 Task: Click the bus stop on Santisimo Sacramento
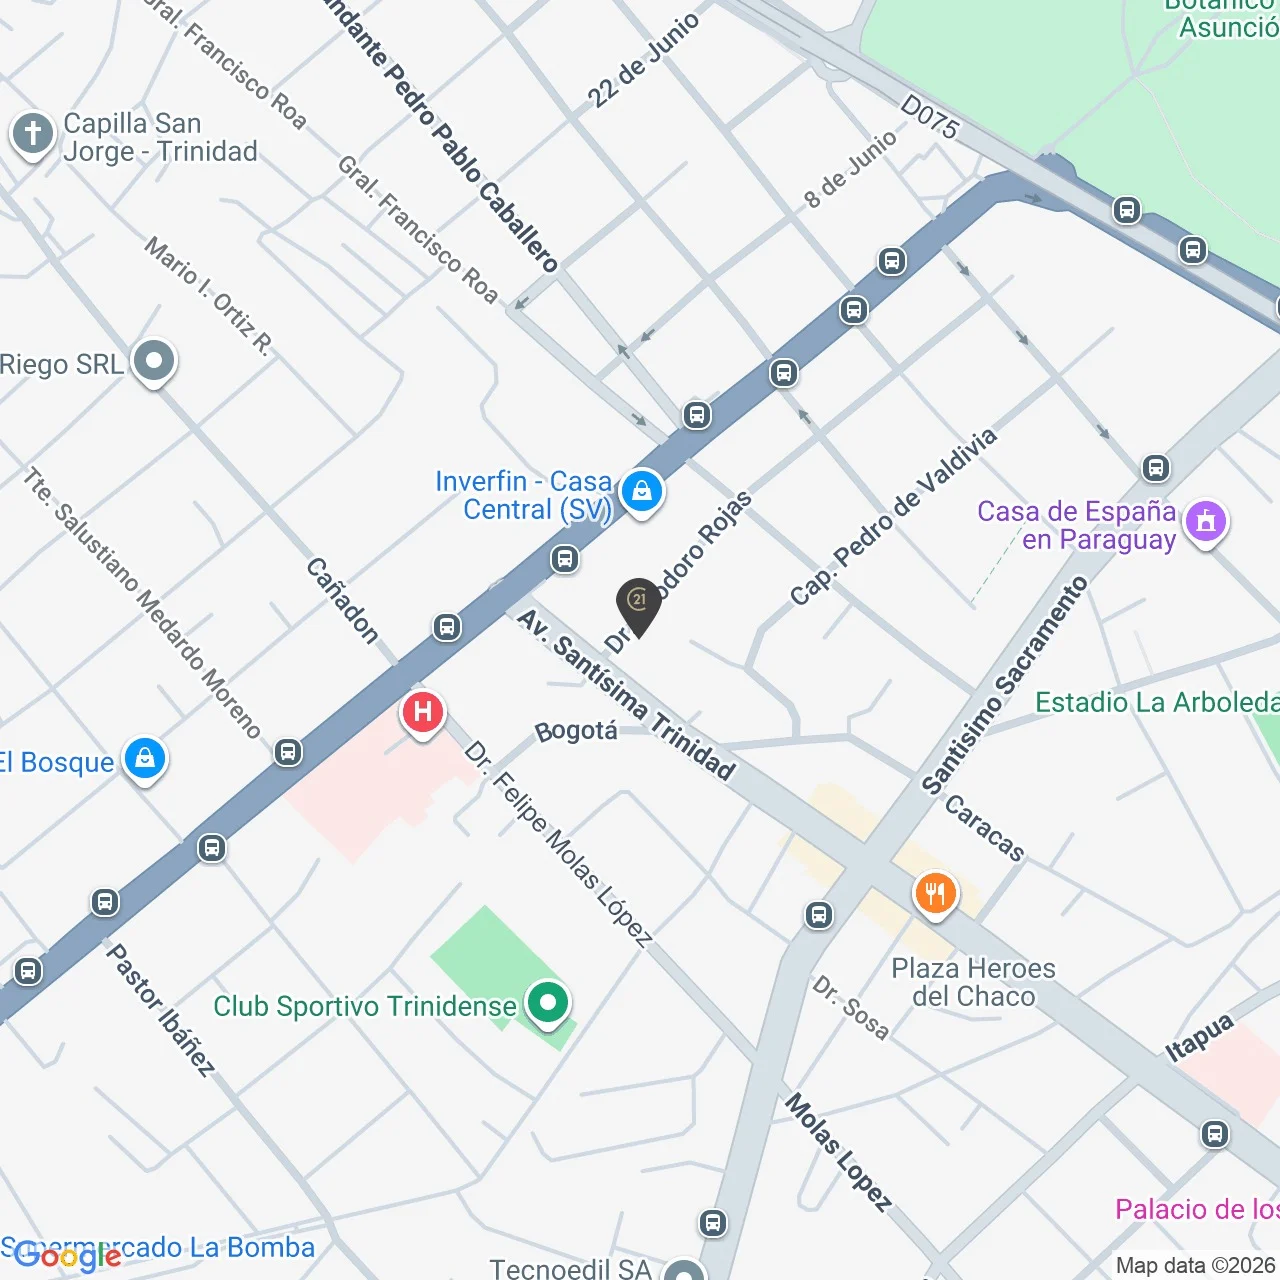[1156, 467]
